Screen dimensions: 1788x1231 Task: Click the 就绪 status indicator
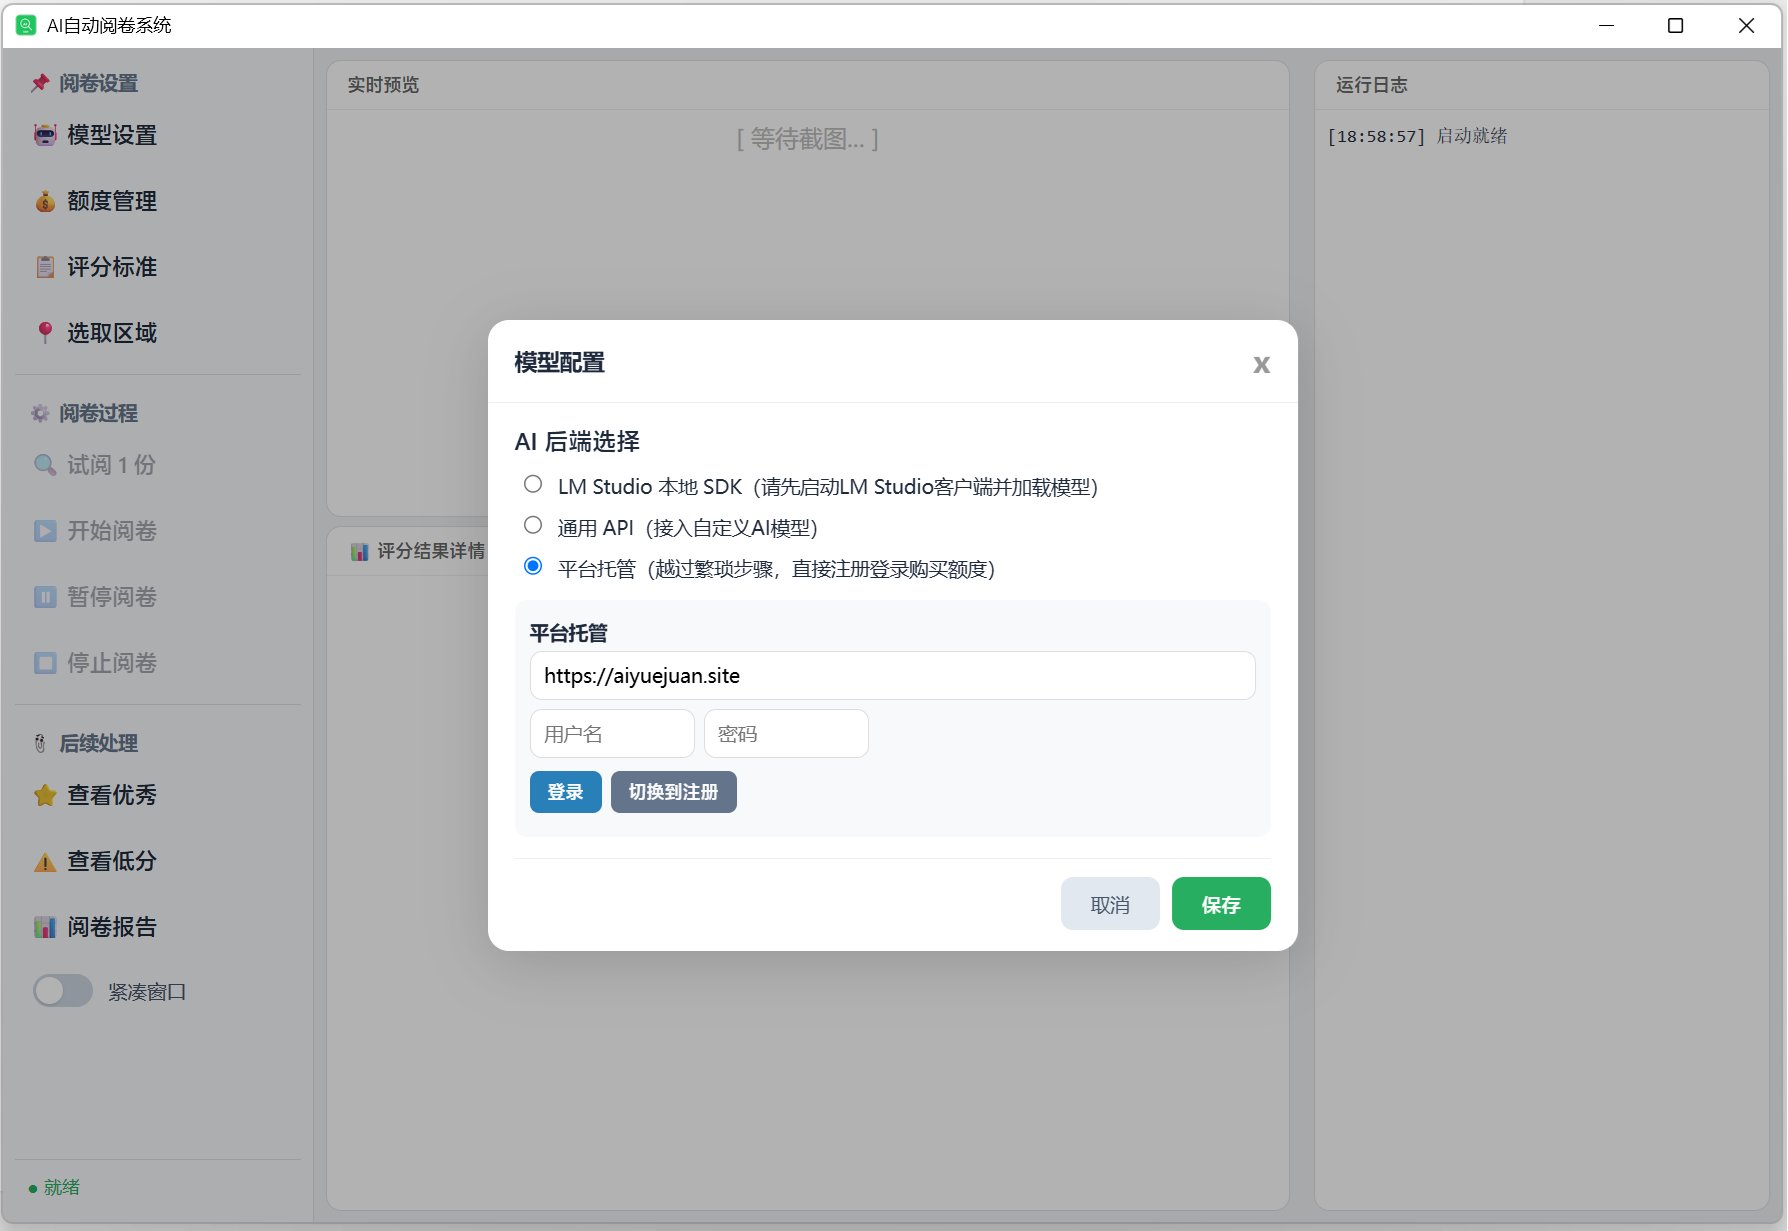click(54, 1188)
